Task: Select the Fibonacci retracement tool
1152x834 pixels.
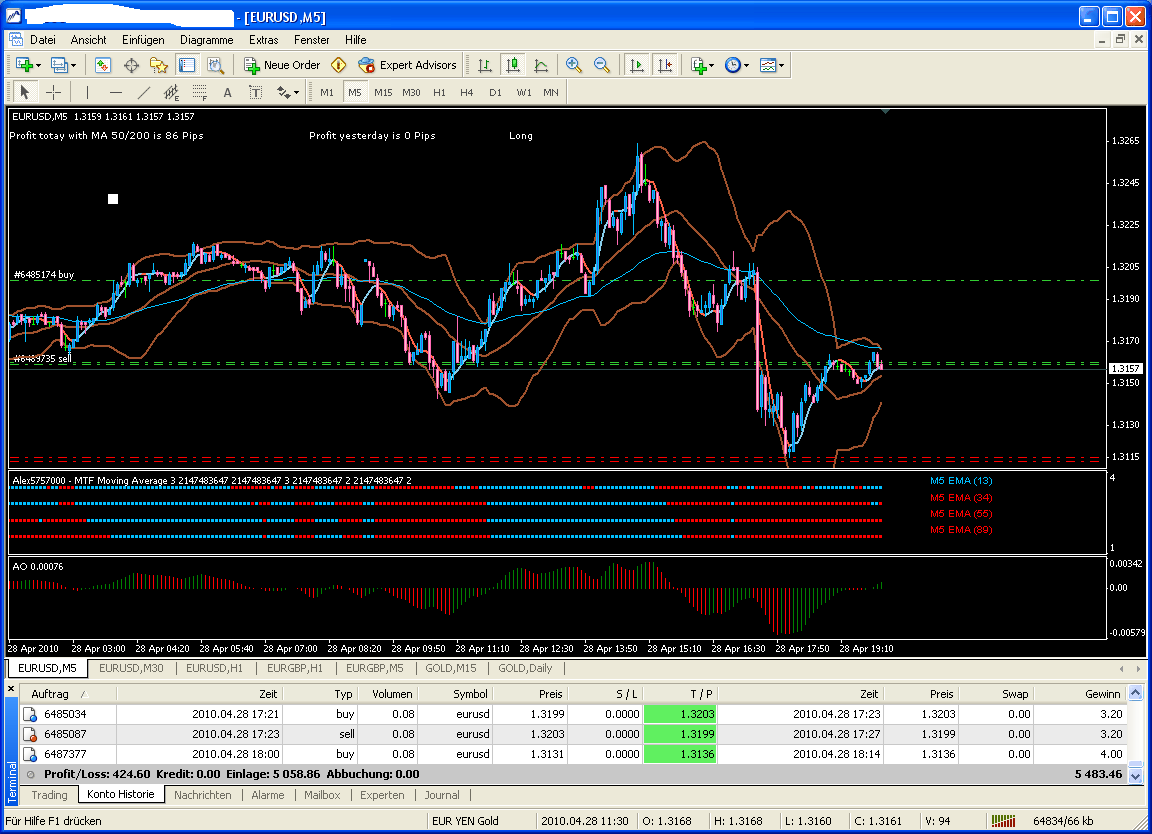Action: click(x=199, y=93)
